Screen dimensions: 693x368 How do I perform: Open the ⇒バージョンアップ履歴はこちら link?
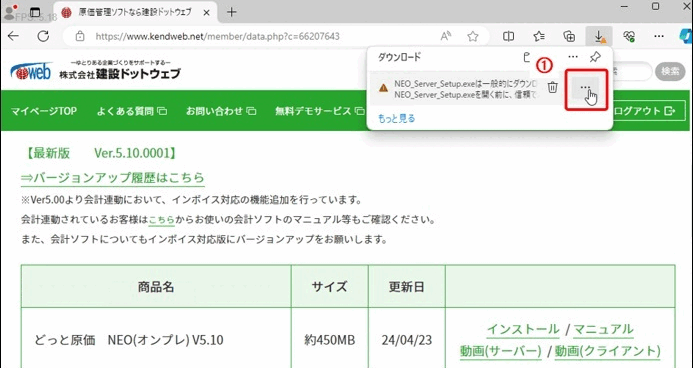tap(112, 178)
